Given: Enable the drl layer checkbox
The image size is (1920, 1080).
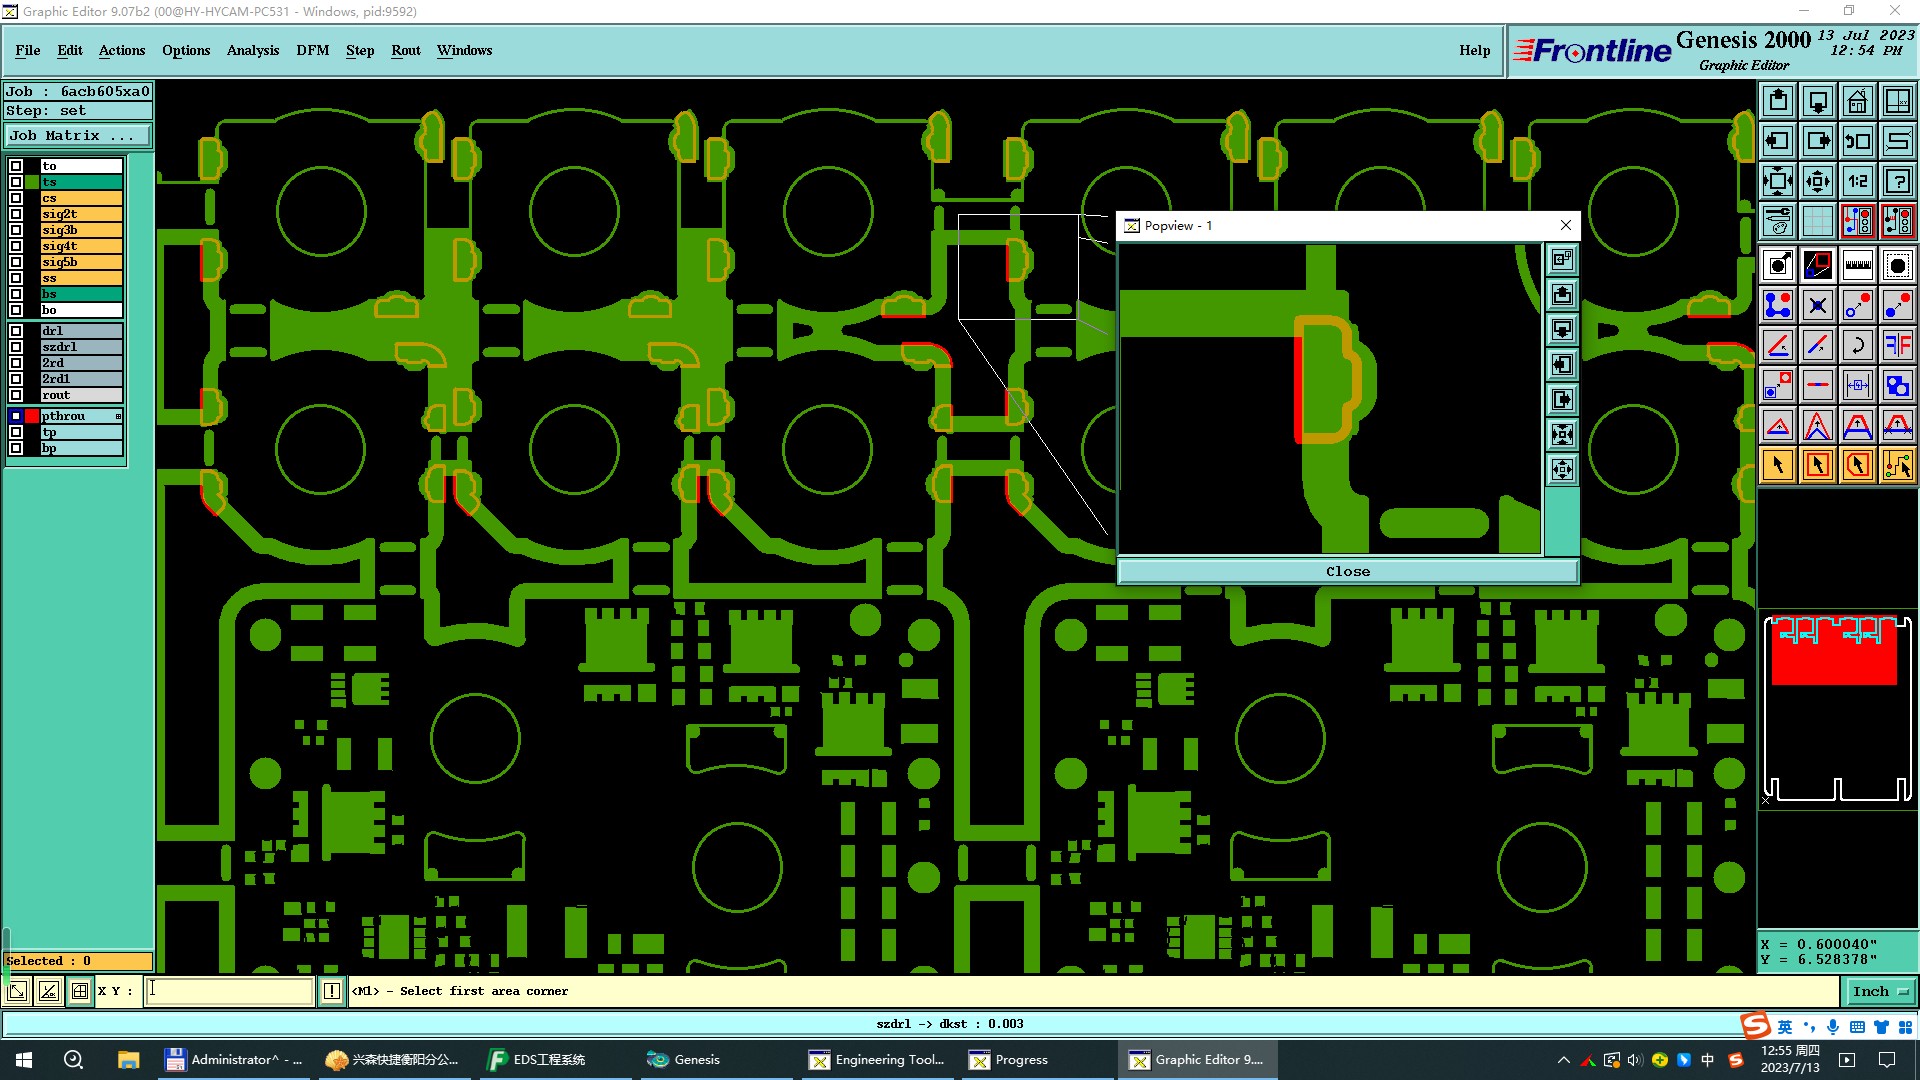Looking at the screenshot, I should (x=16, y=331).
